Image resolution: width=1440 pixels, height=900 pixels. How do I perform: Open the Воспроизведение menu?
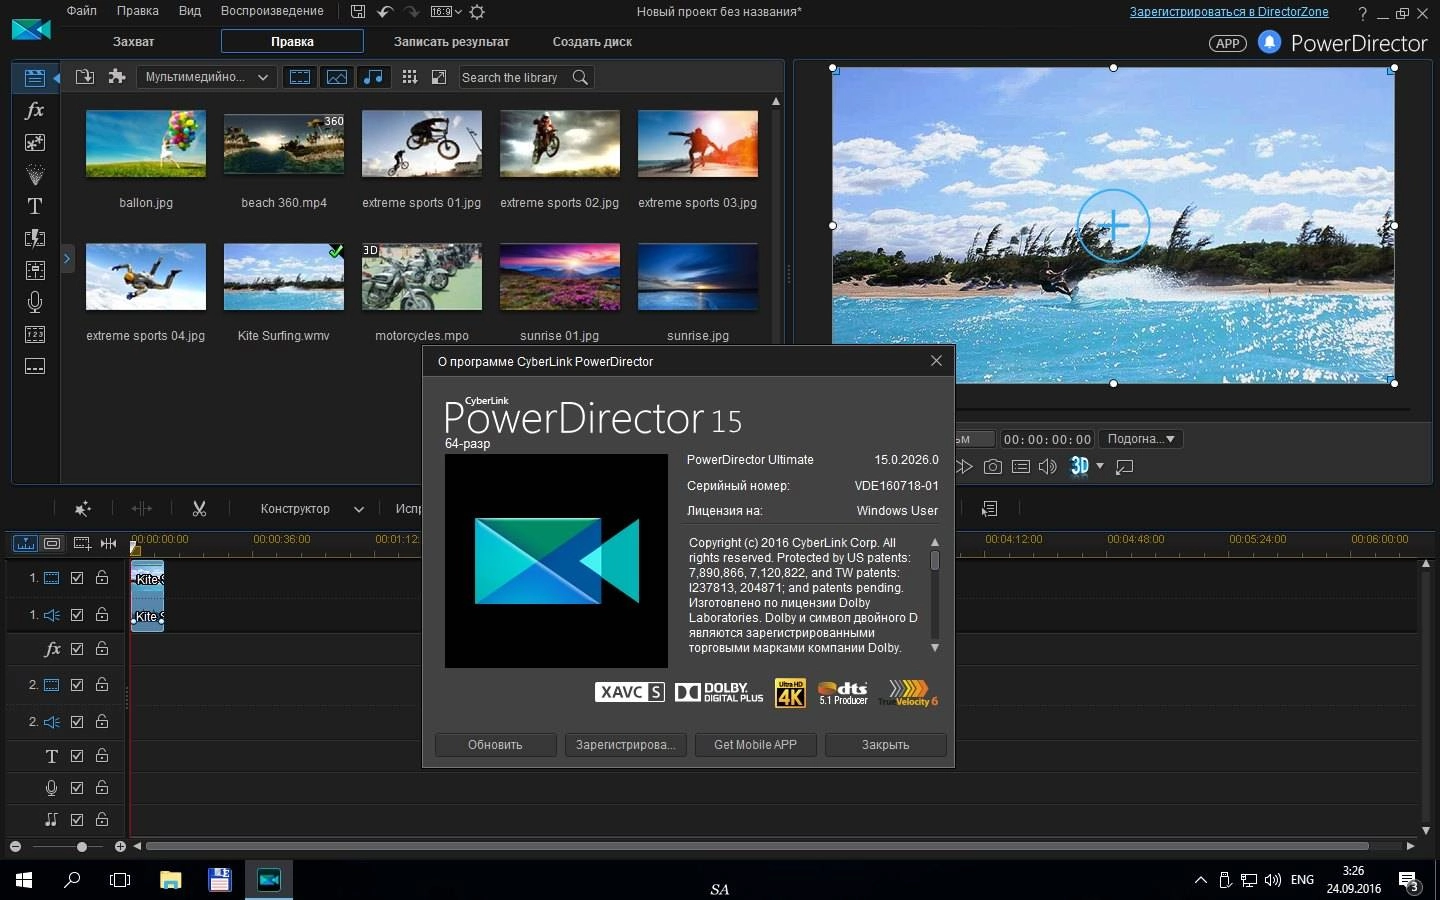[x=272, y=11]
